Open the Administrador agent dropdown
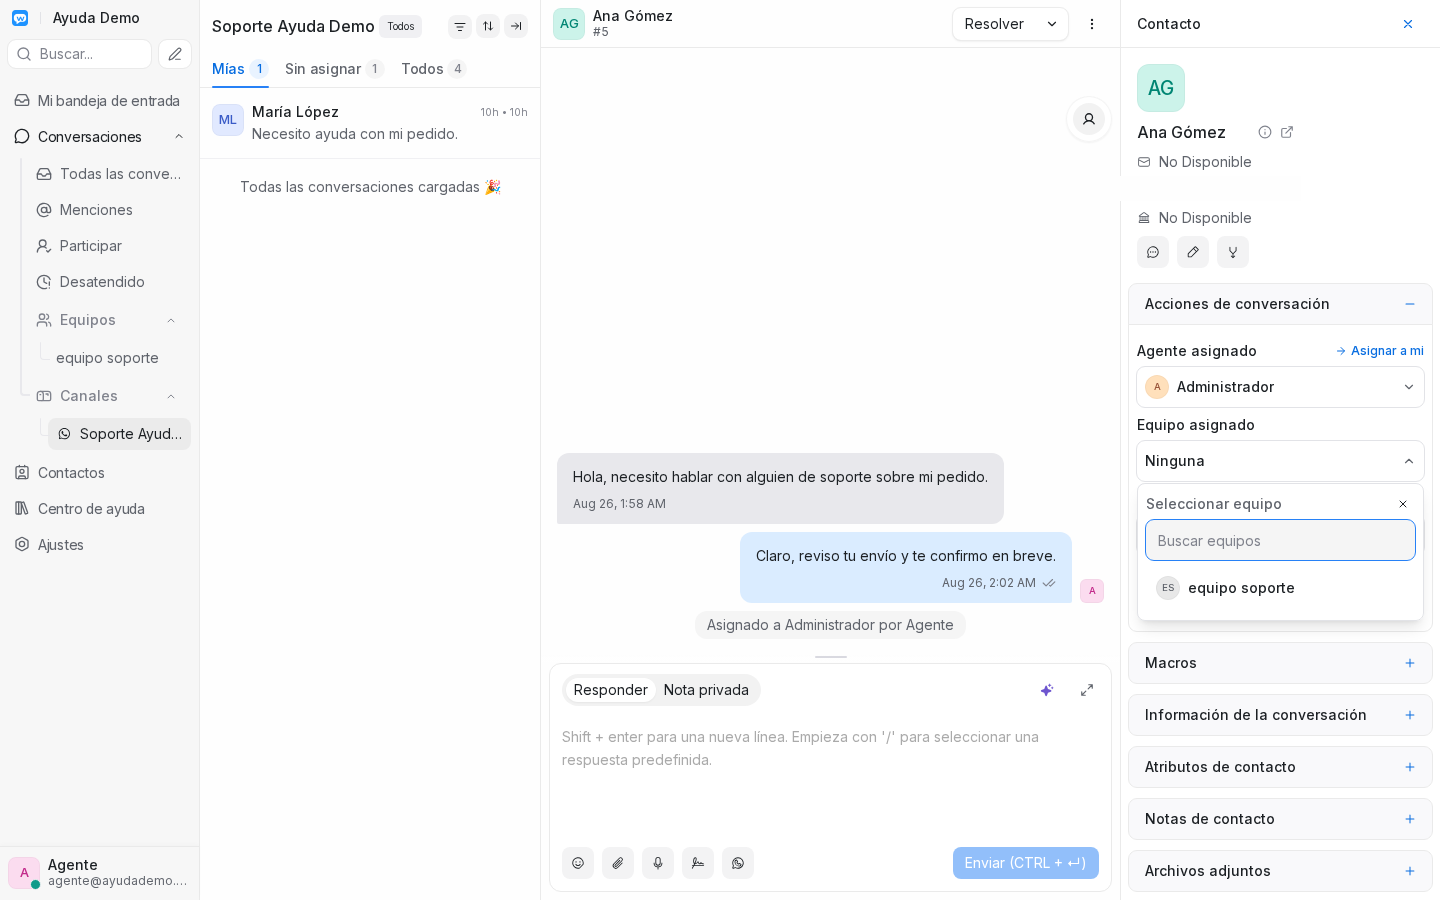This screenshot has height=900, width=1440. 1280,387
